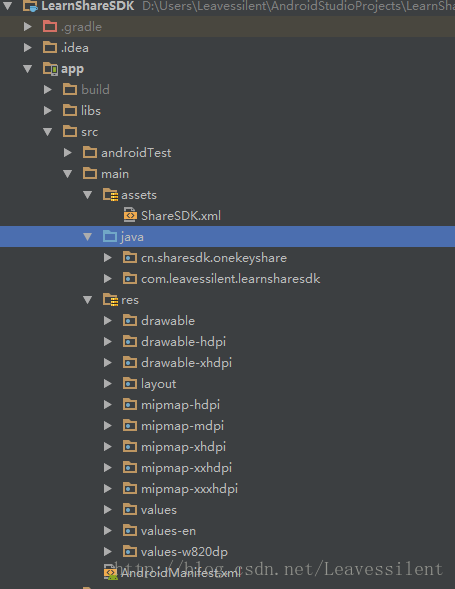
Task: Click the mipmap-xxhdpi folder icon
Action: 130,468
